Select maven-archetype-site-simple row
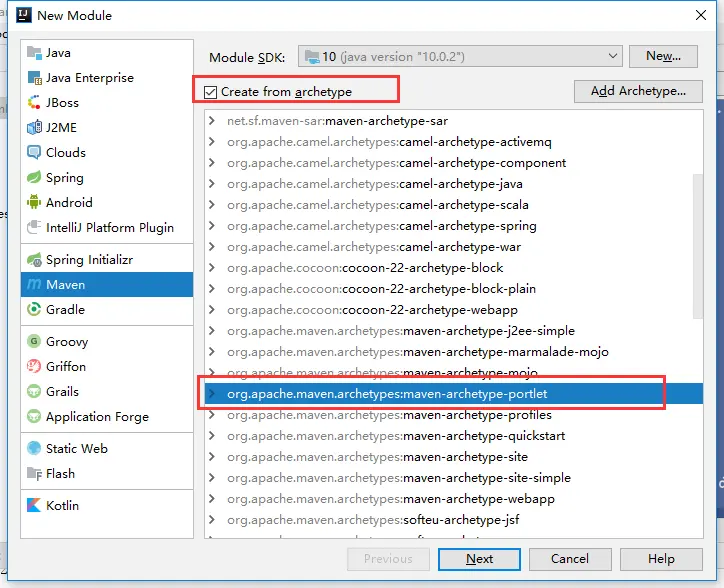Screen dimensions: 724x588 click(x=453, y=478)
